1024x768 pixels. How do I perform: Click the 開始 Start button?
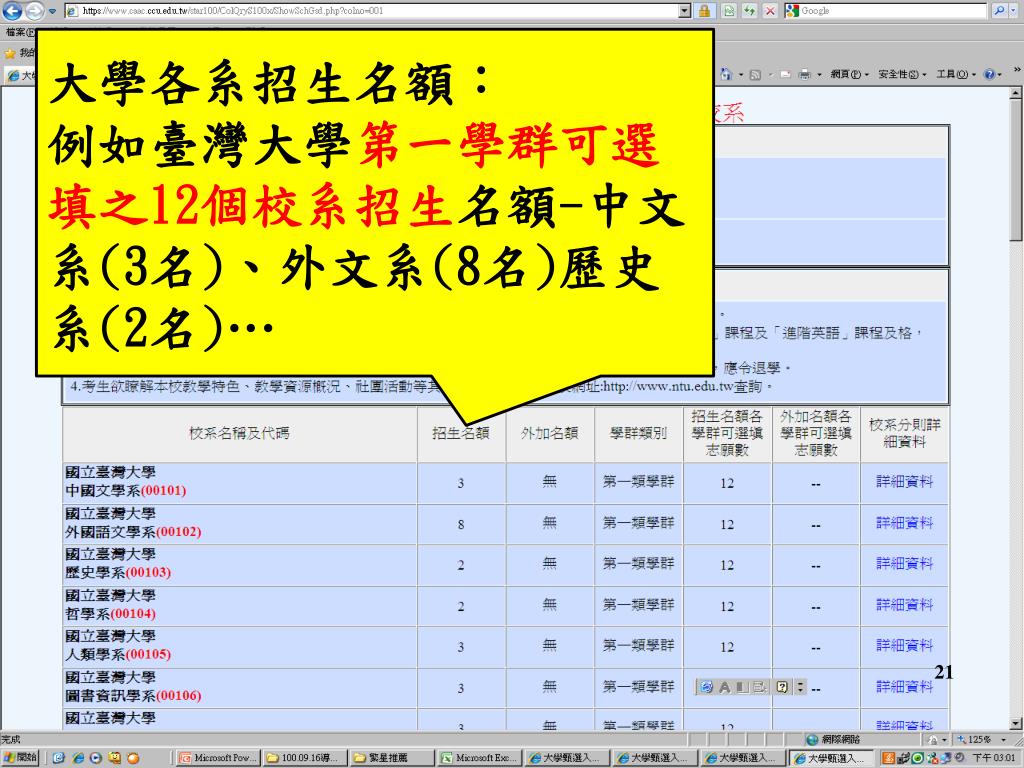20,758
